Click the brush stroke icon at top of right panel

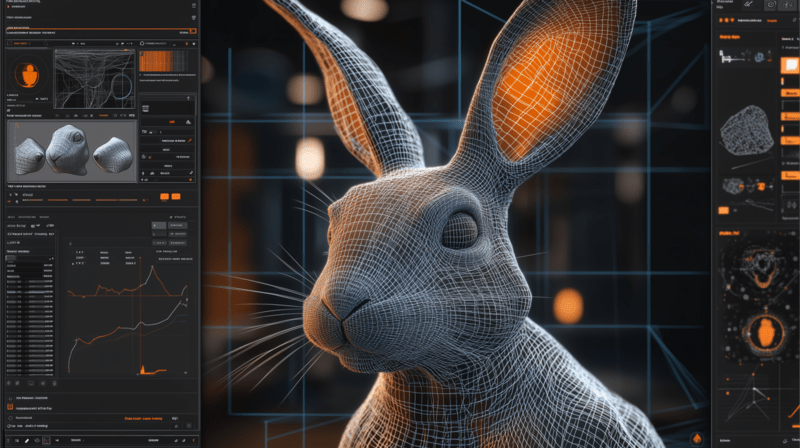748,4
